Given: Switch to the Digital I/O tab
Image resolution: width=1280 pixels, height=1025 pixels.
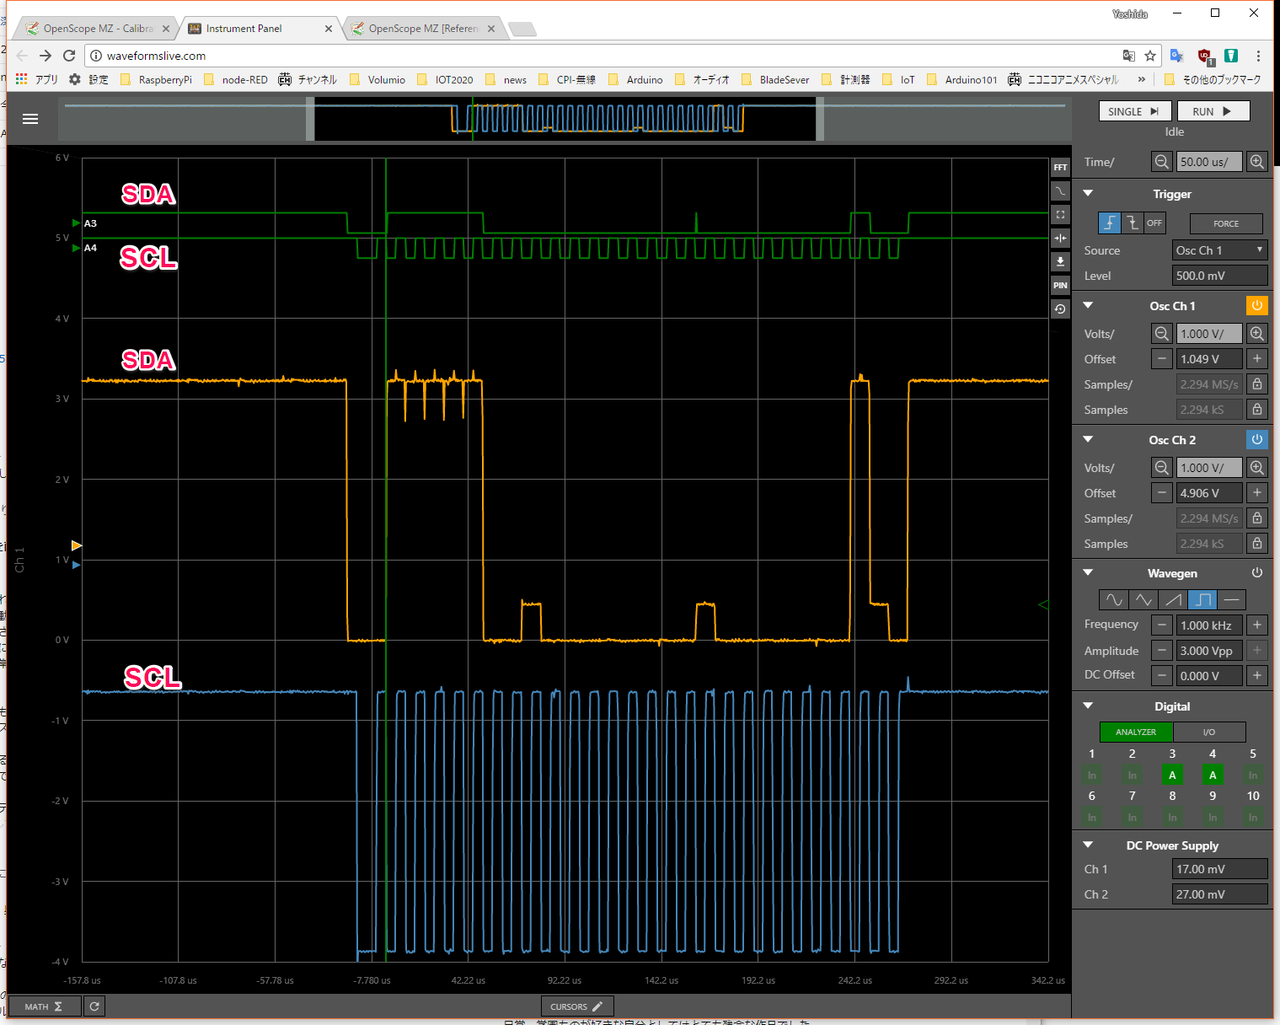Looking at the screenshot, I should [x=1208, y=732].
